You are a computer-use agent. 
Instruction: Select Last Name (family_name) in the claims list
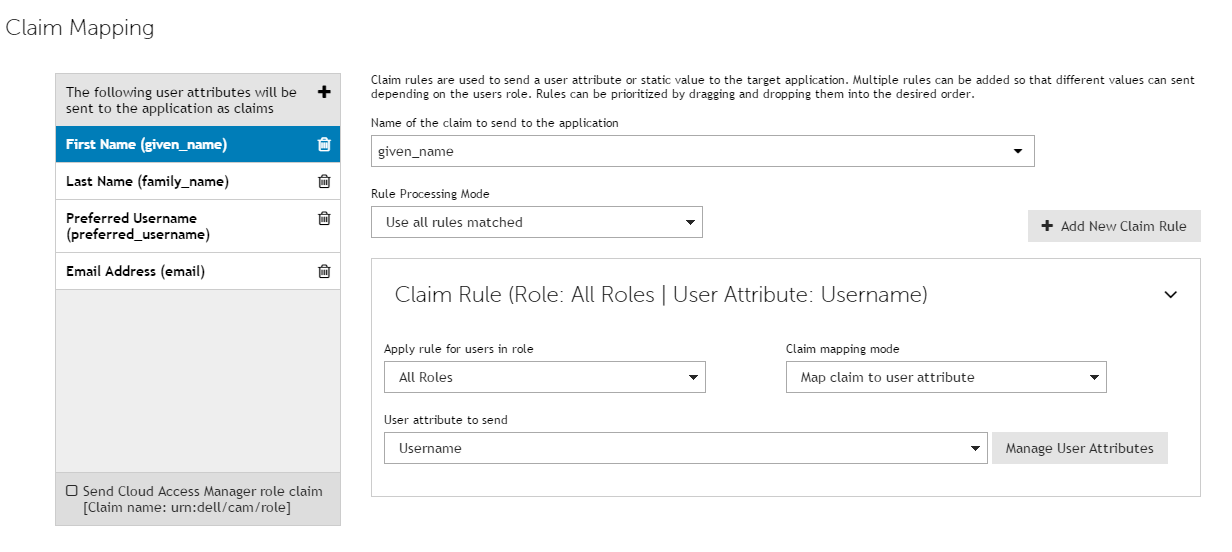(147, 181)
